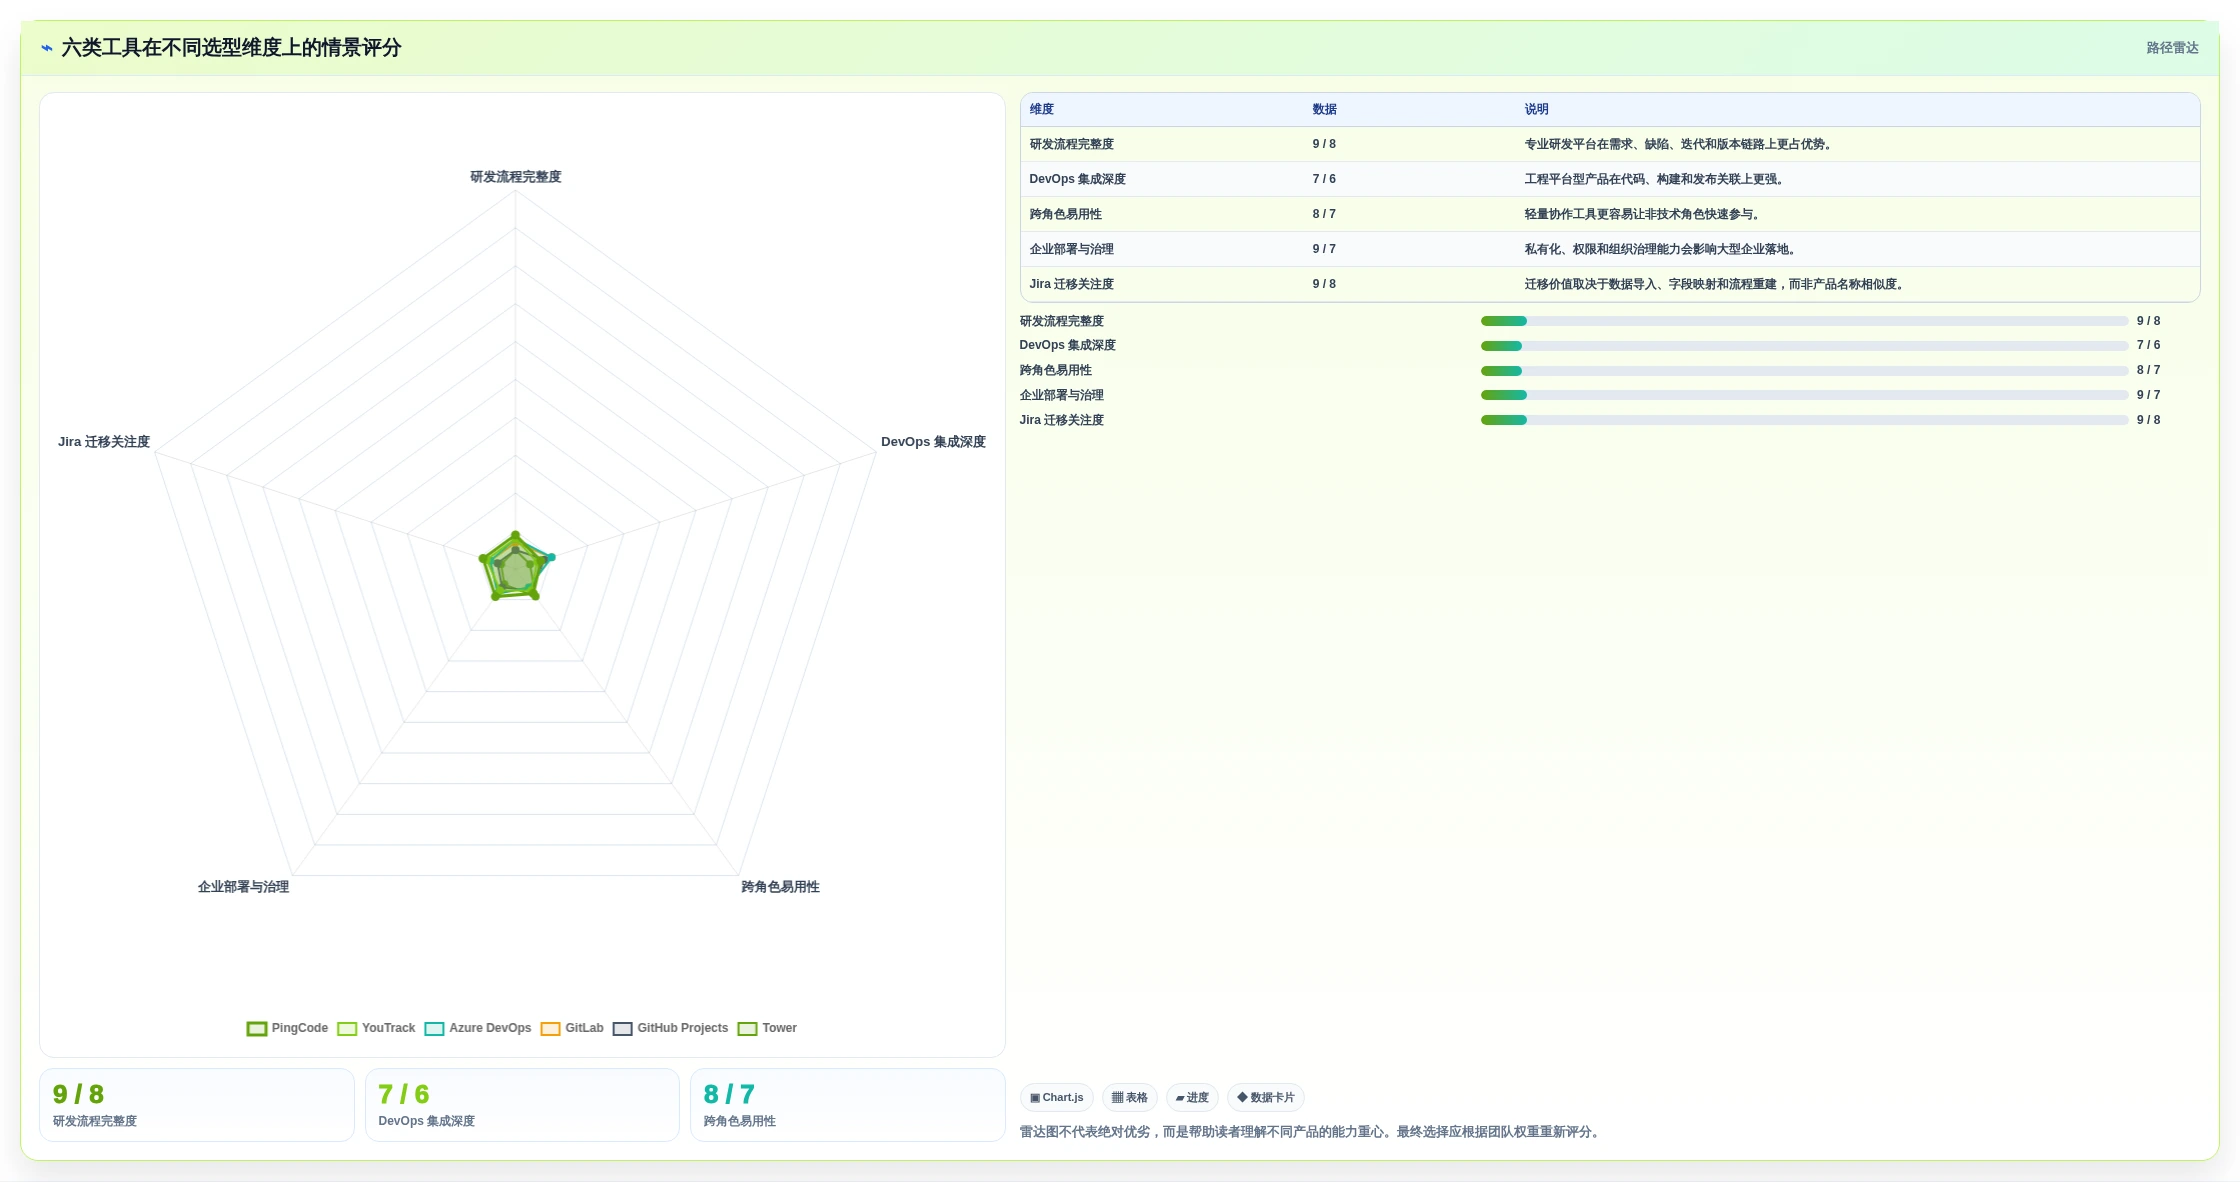The height and width of the screenshot is (1182, 2240).
Task: Click the radar axis label 研发流程完整度
Action: coord(516,177)
